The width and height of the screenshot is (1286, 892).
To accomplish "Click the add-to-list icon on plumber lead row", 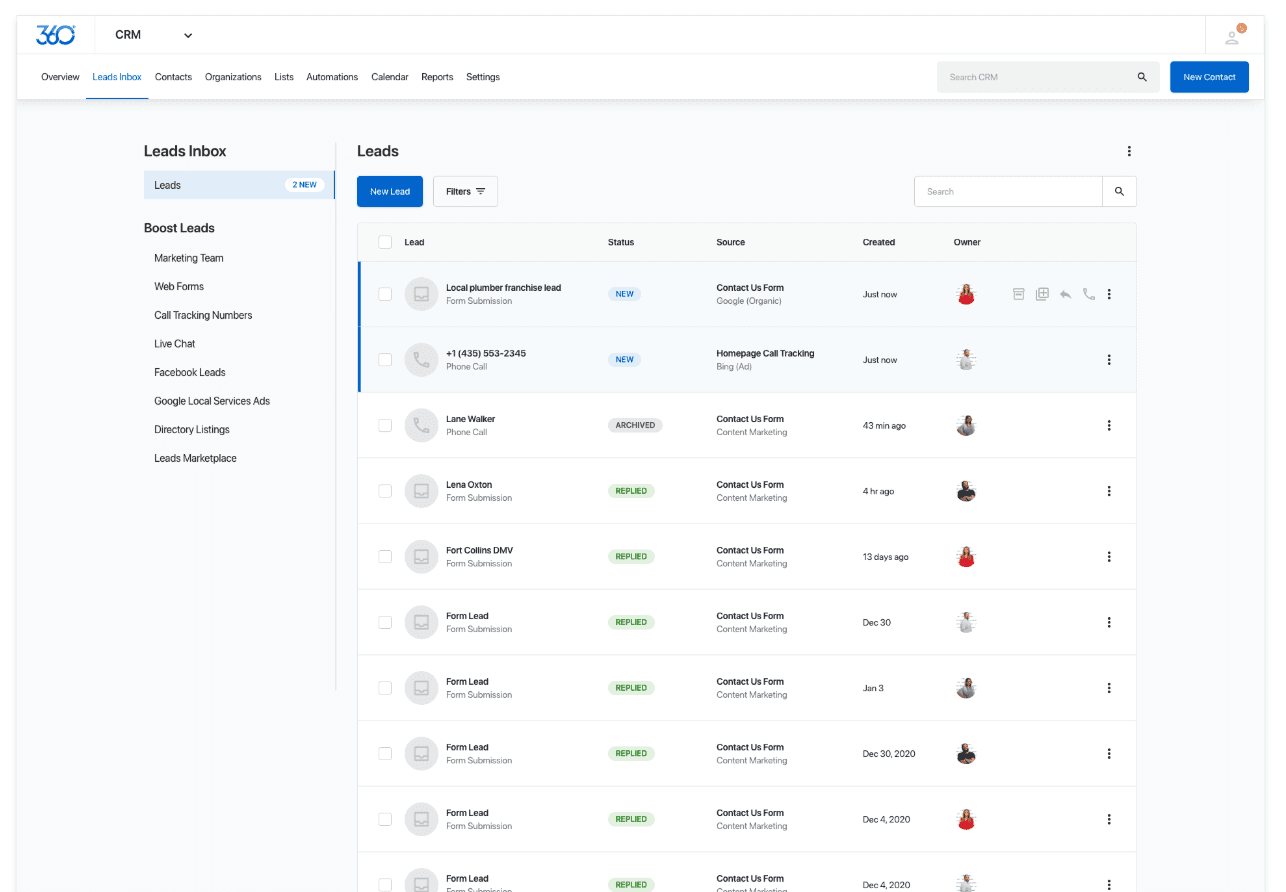I will point(1042,294).
